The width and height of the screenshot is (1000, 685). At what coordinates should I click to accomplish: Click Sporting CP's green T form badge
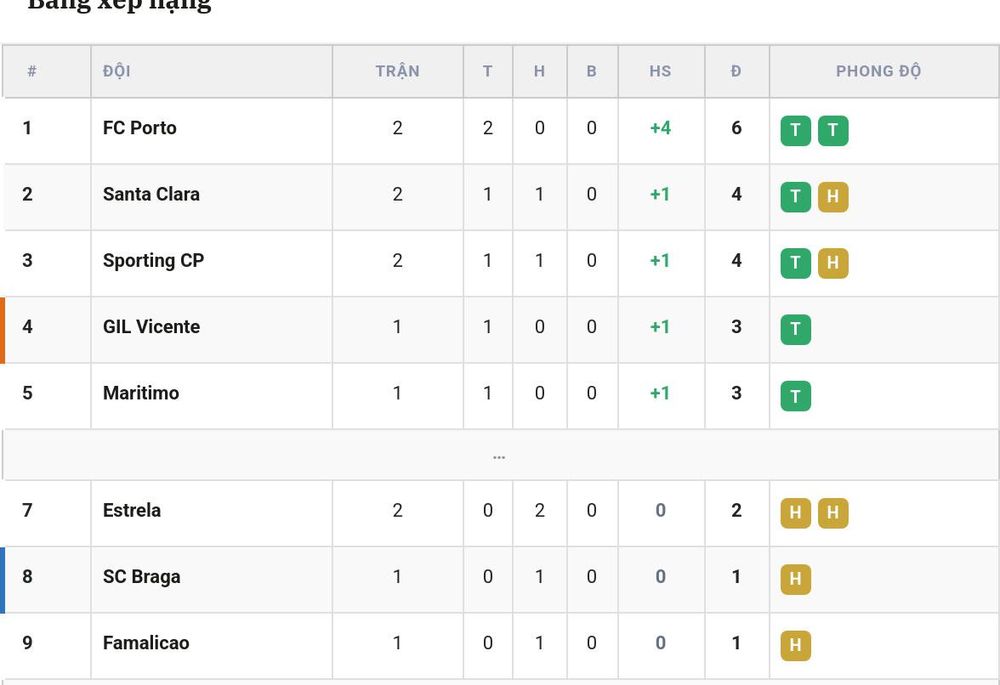(x=795, y=263)
